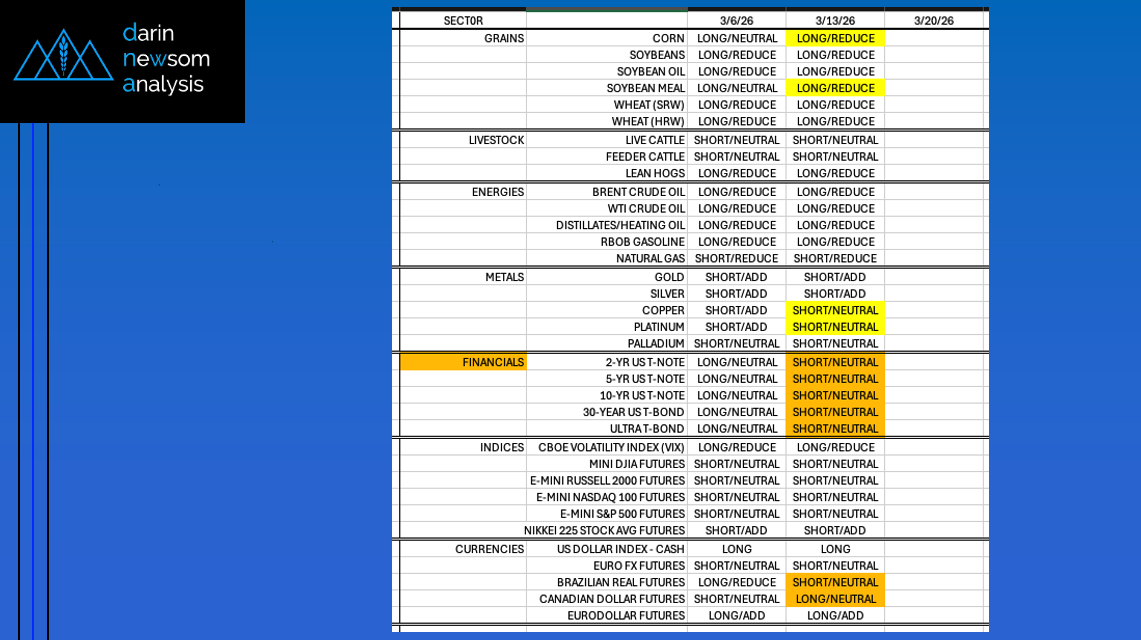Click the 'darin newsom analysis' logo text
Image resolution: width=1141 pixels, height=640 pixels.
coord(166,59)
